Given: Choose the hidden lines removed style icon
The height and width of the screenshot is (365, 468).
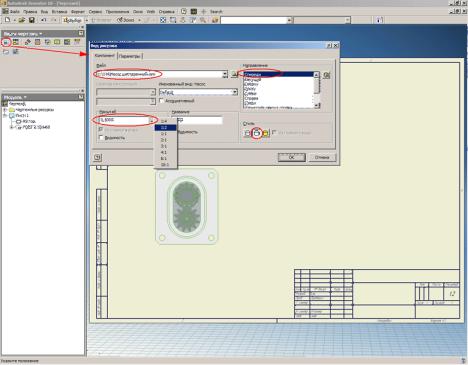Looking at the screenshot, I should tap(256, 133).
